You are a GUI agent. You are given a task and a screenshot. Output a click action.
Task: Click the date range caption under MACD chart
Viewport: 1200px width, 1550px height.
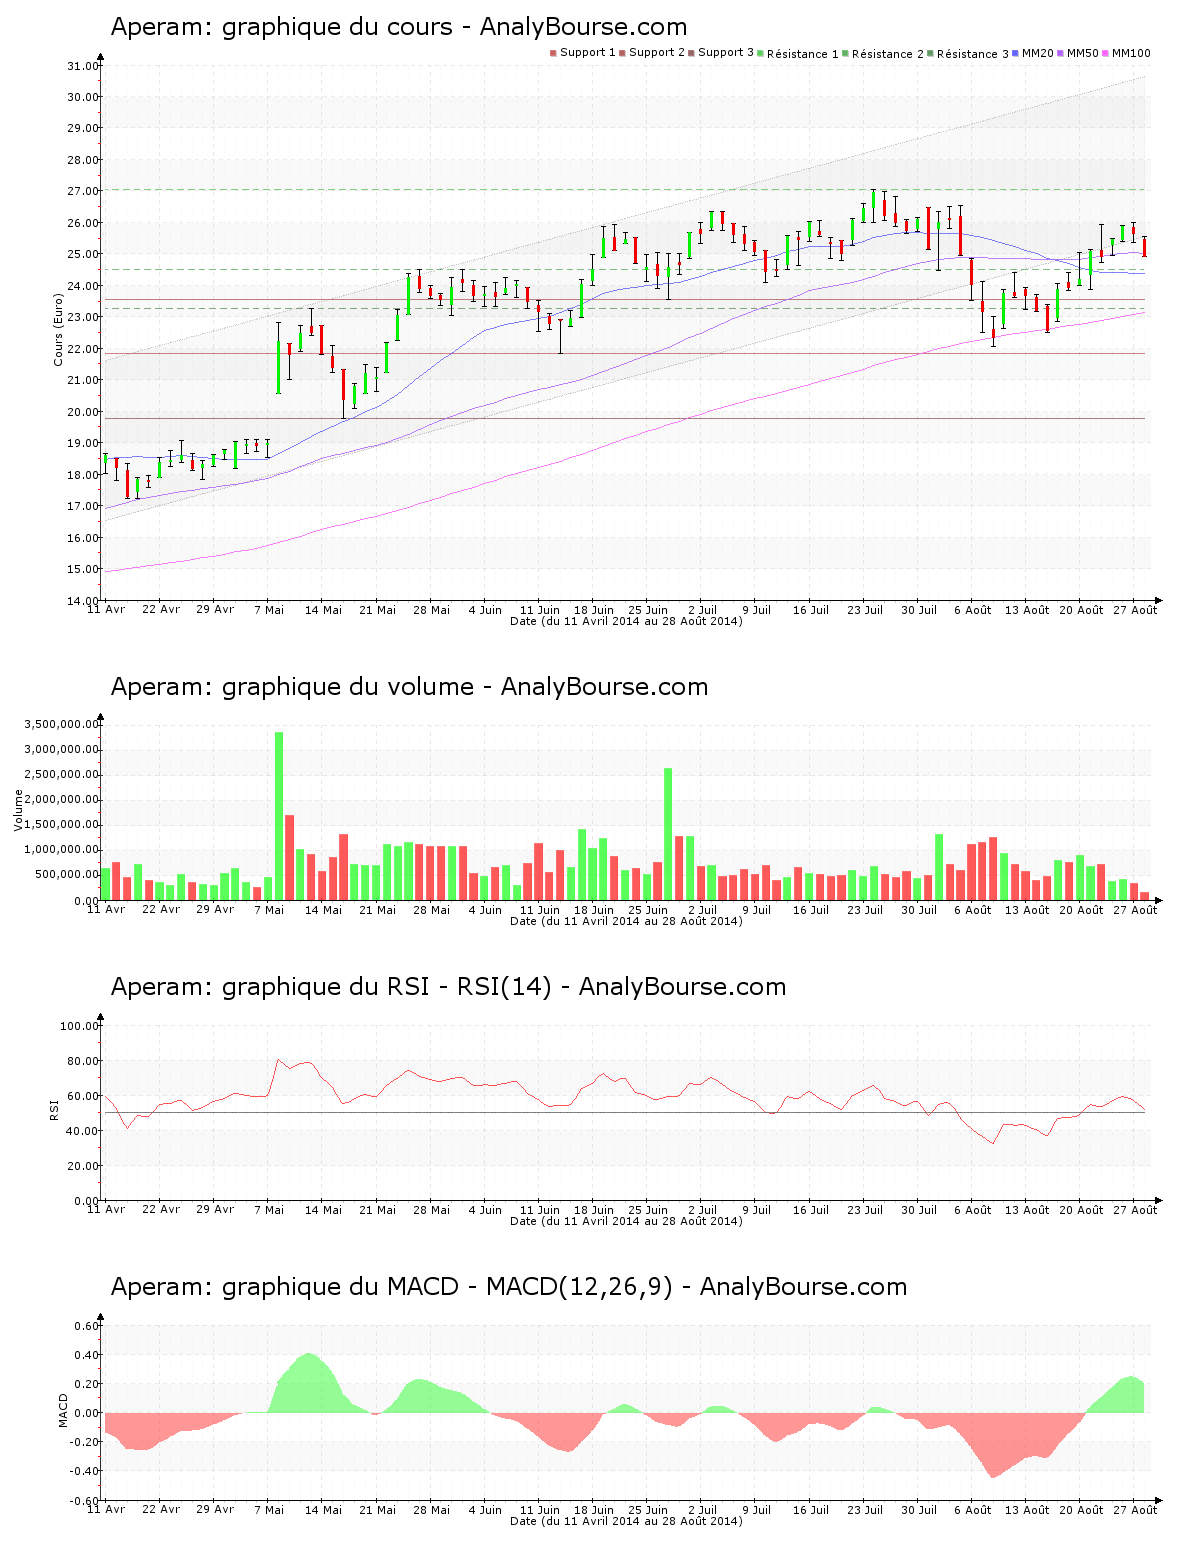tap(626, 1521)
